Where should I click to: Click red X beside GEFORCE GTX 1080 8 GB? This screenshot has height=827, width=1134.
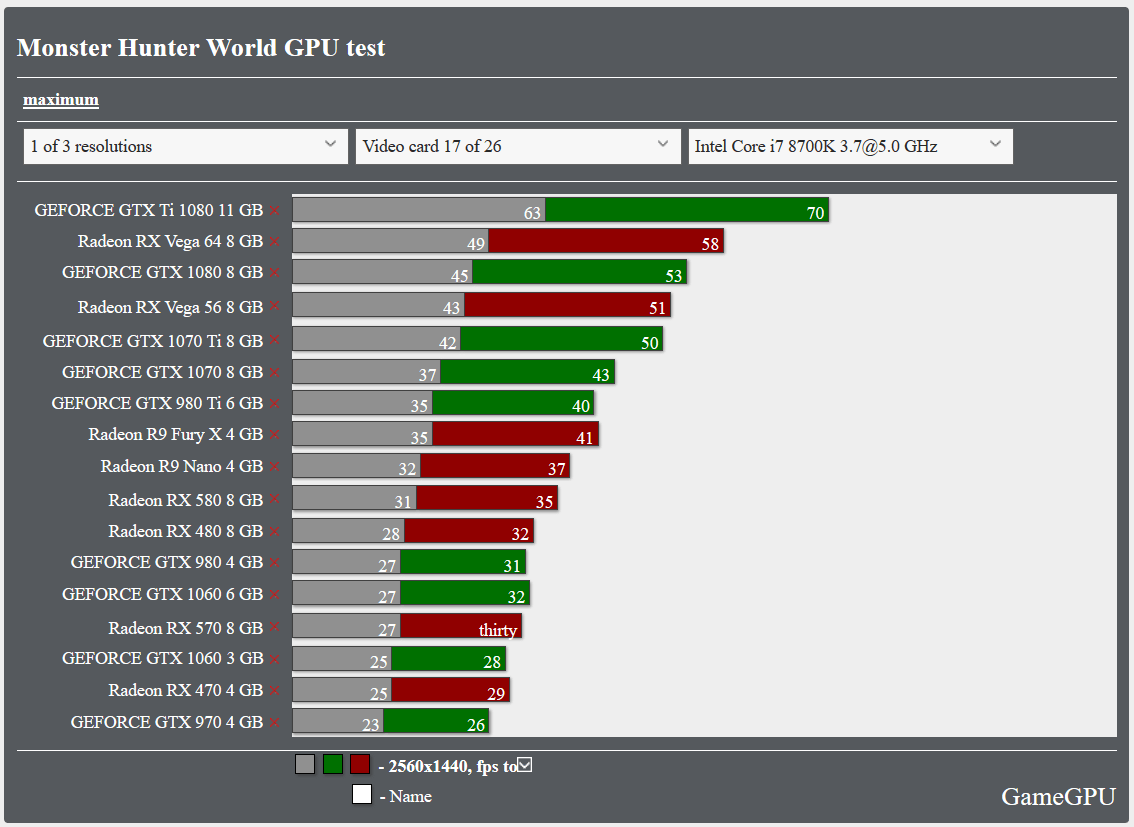coord(275,273)
